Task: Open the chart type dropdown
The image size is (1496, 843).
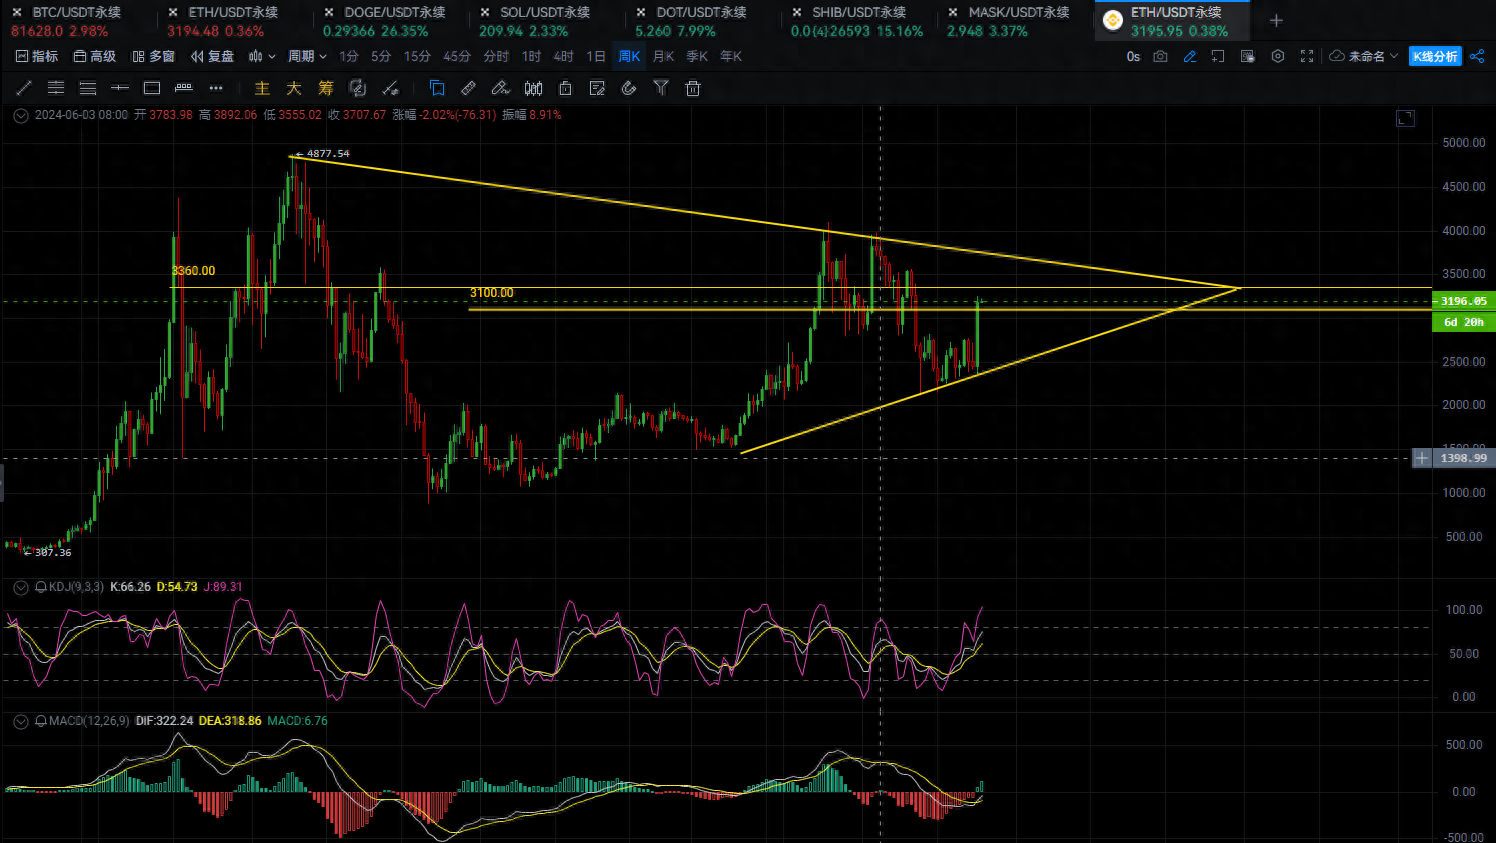Action: coord(262,56)
